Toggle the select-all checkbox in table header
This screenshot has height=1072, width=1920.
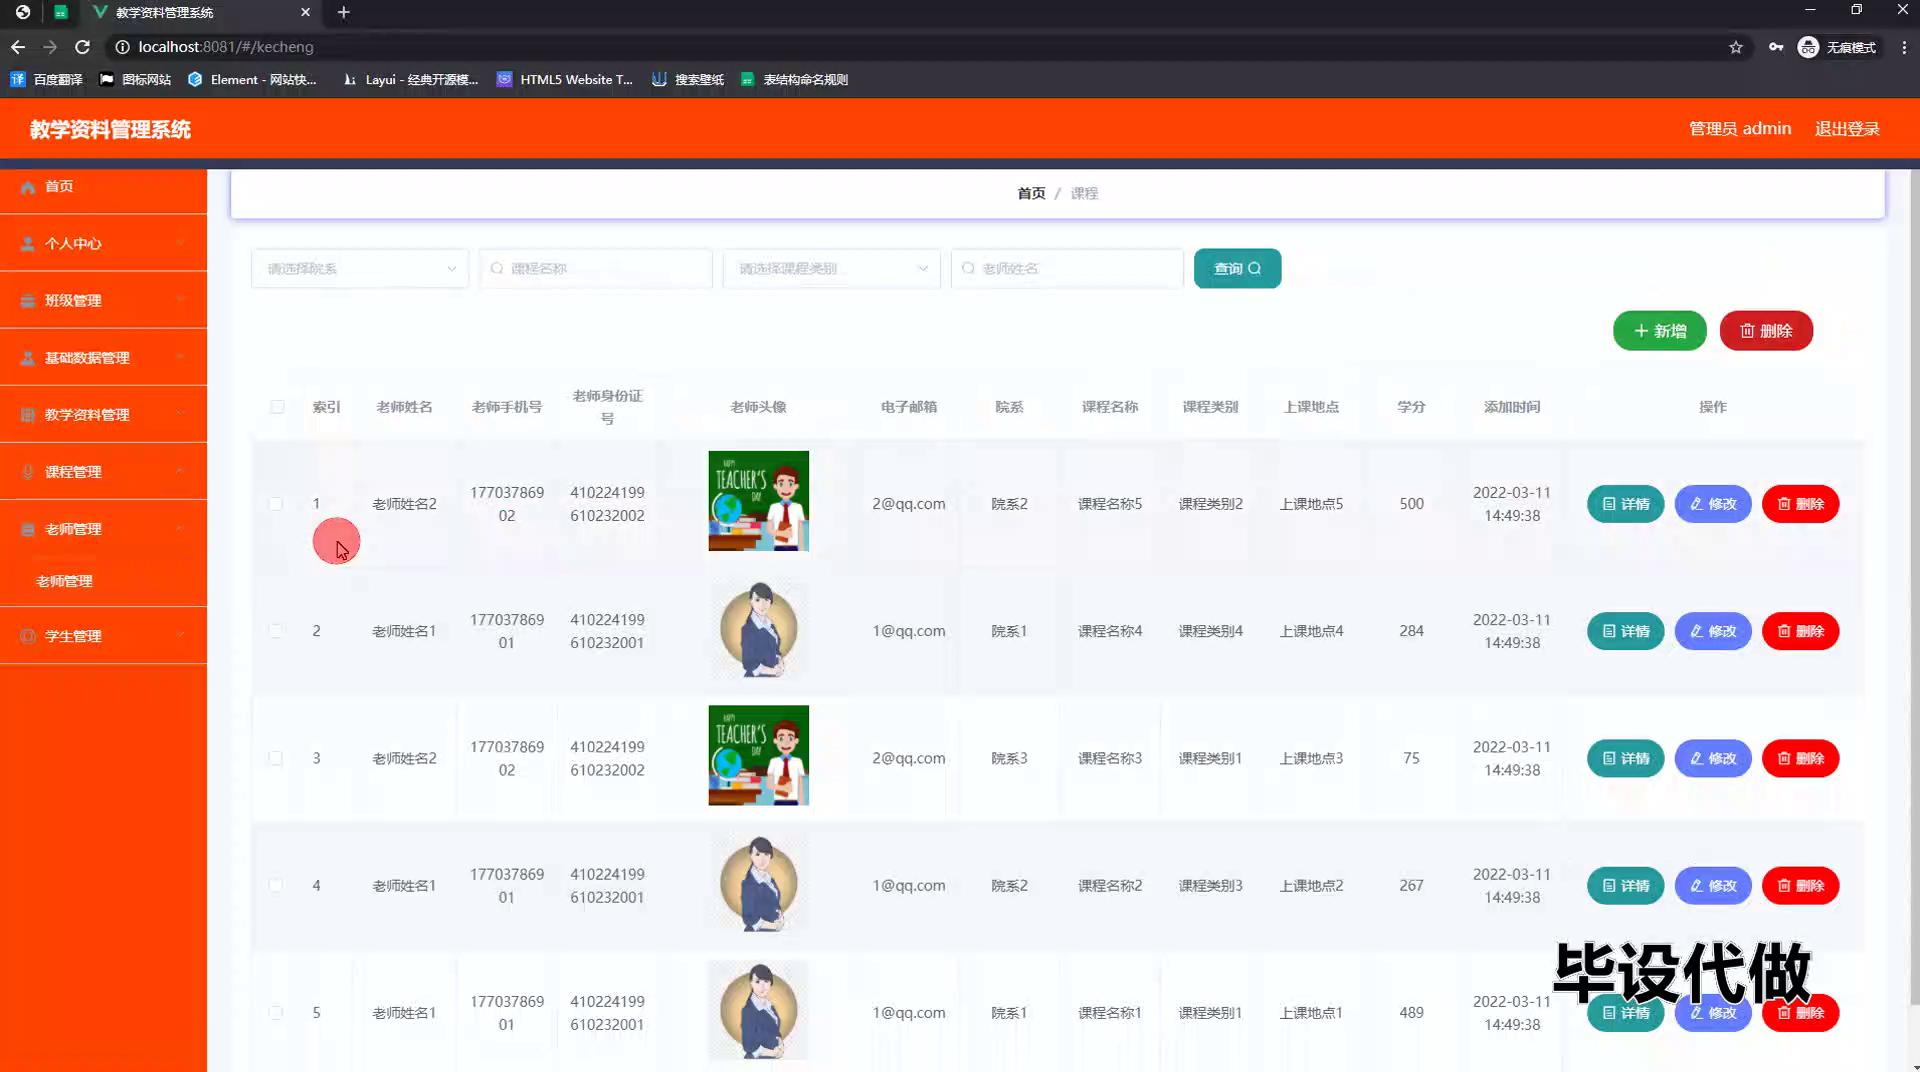pyautogui.click(x=277, y=407)
